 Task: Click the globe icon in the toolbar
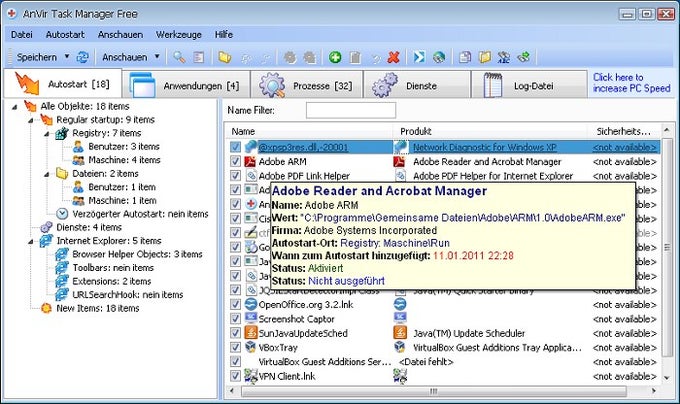click(x=439, y=57)
